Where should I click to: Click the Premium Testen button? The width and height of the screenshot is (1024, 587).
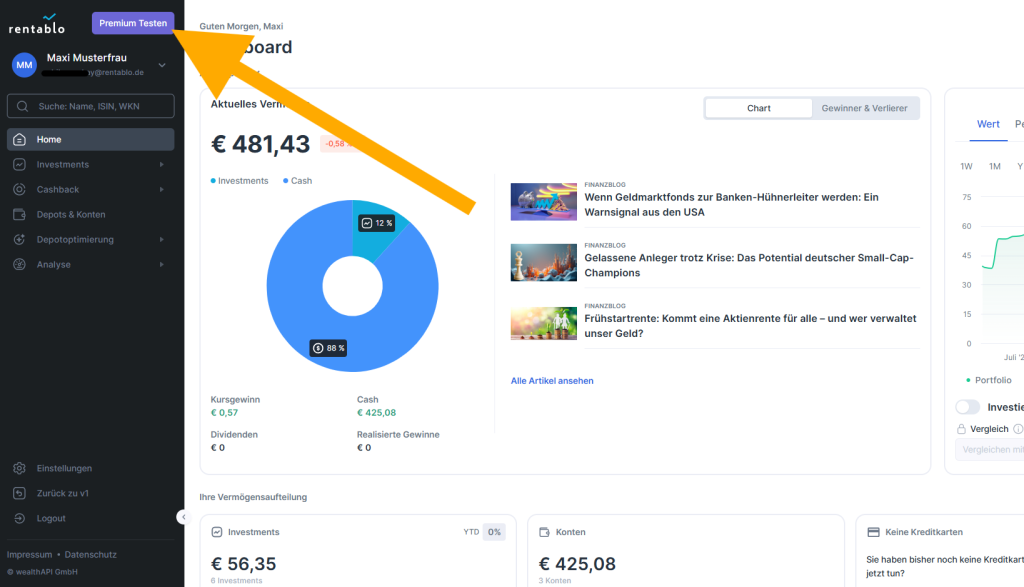132,23
